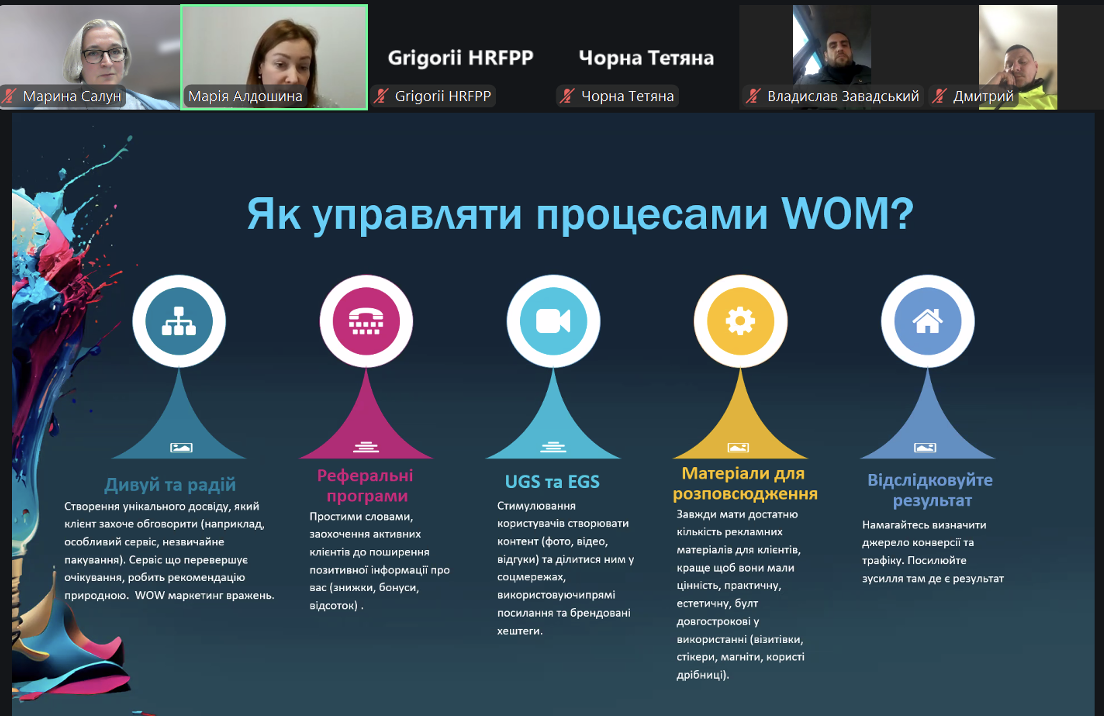Click muted mic icon by Владислав Завадський
The width and height of the screenshot is (1104, 716).
[x=755, y=97]
